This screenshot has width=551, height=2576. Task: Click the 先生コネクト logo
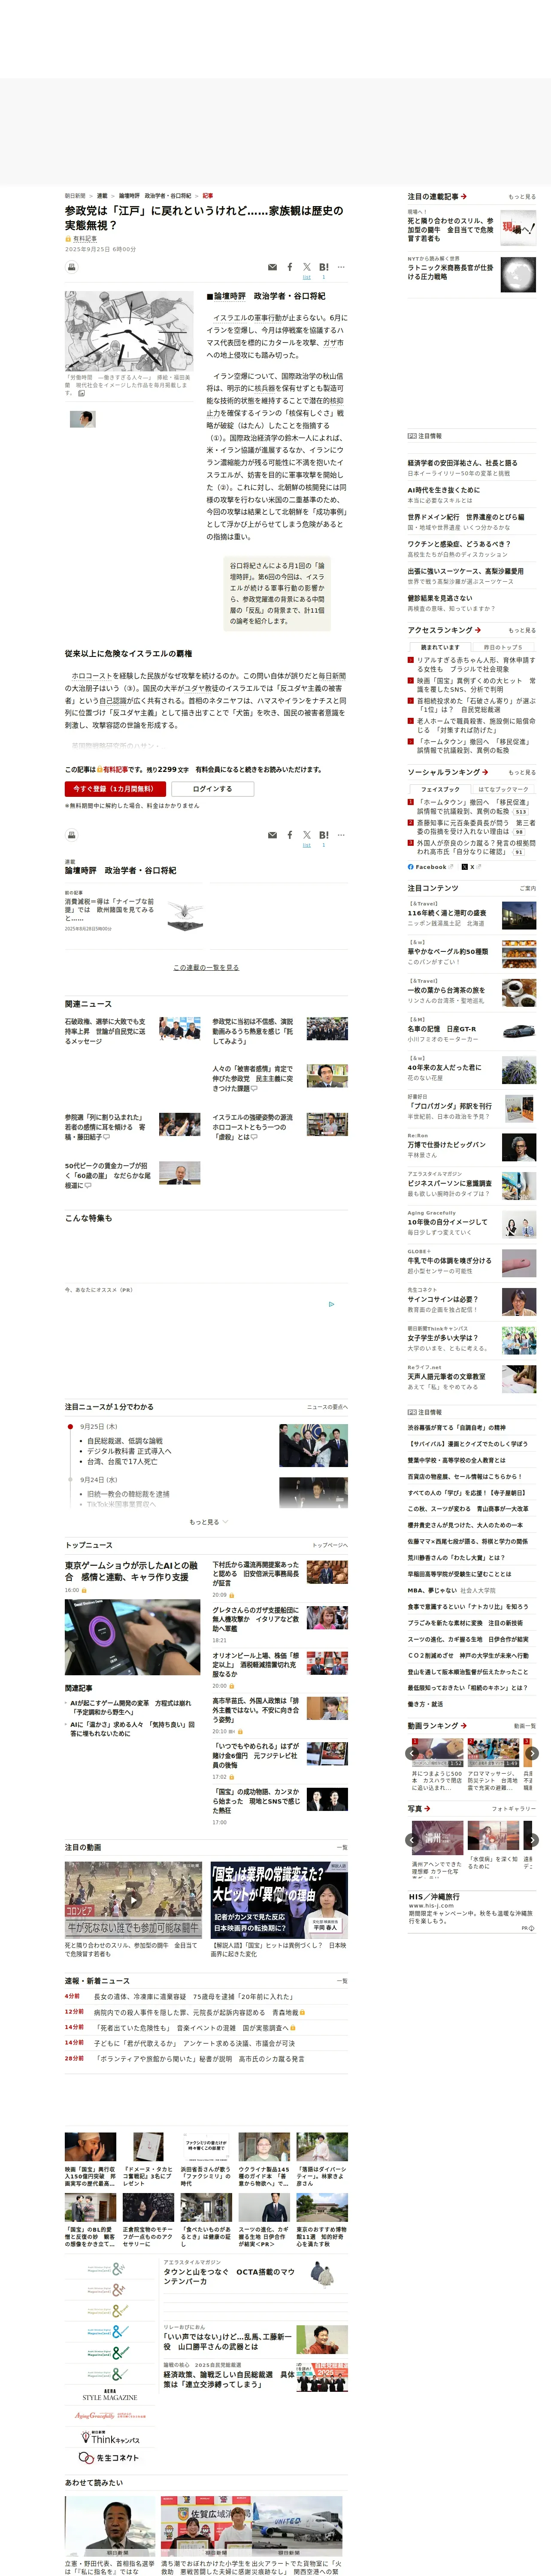click(x=109, y=2458)
